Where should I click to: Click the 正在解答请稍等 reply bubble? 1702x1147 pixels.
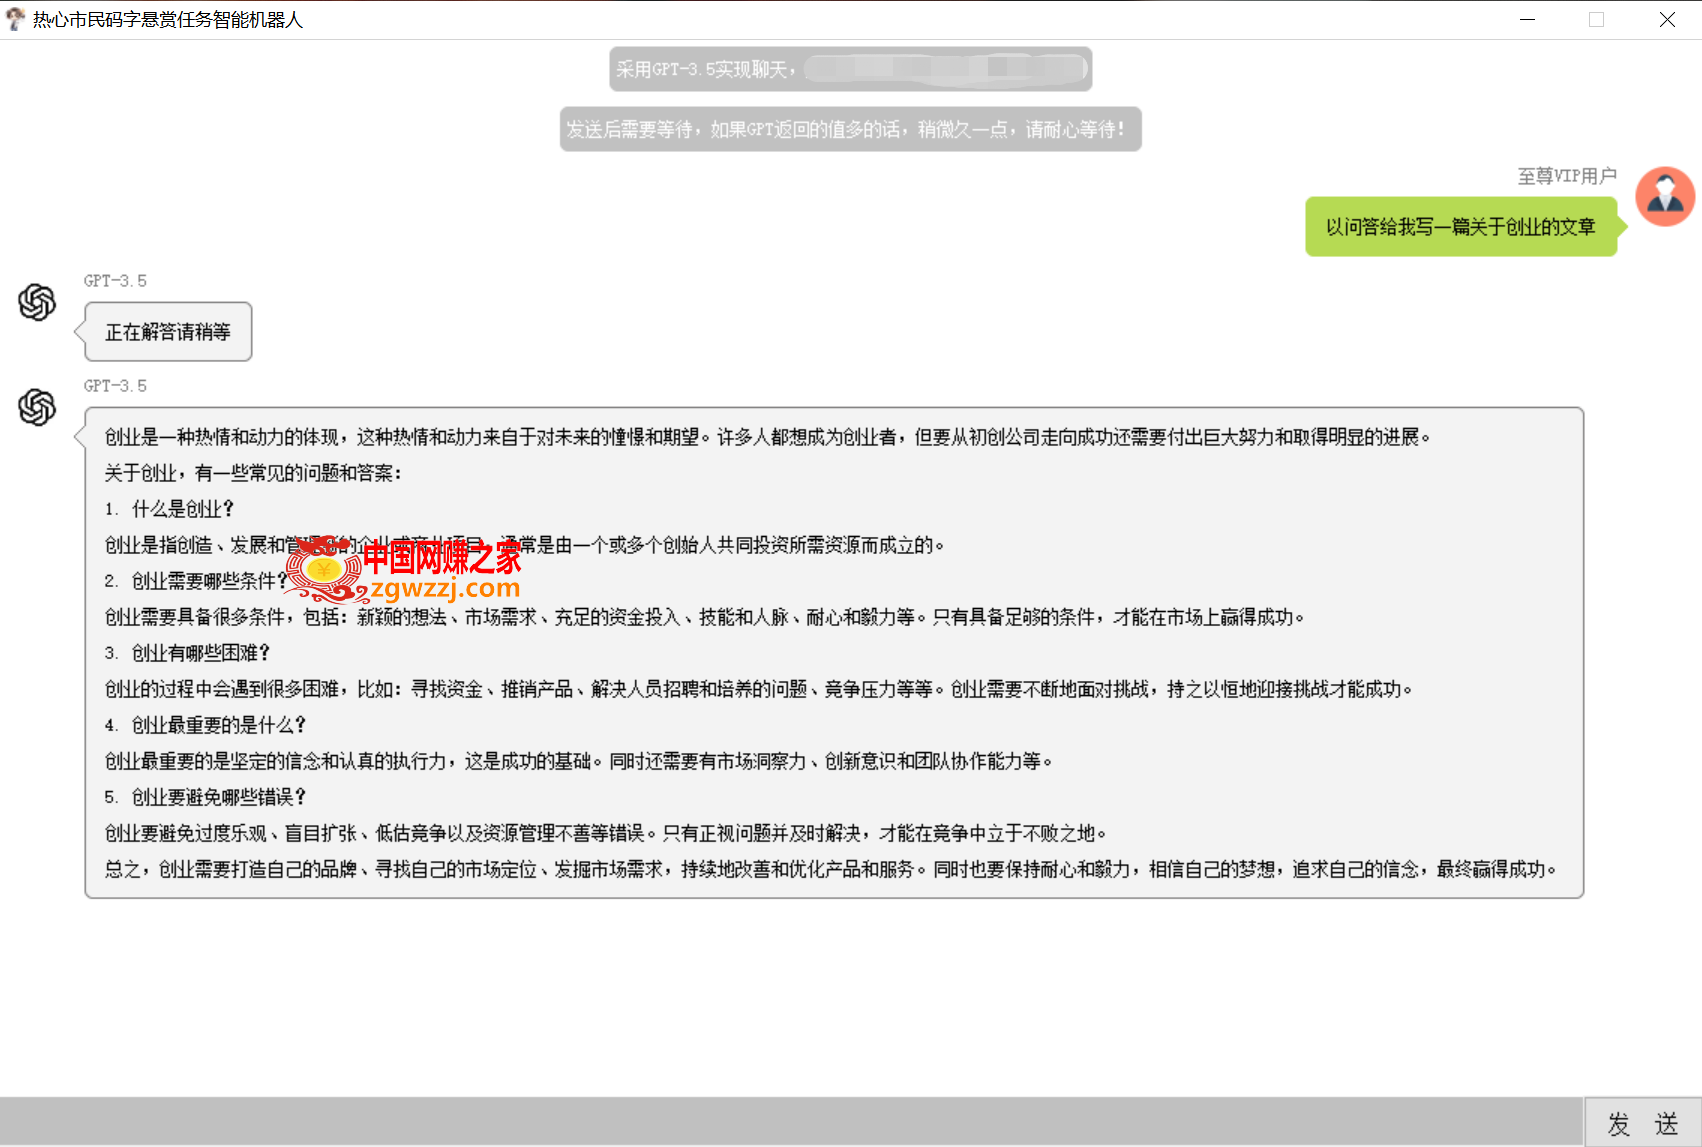[168, 332]
